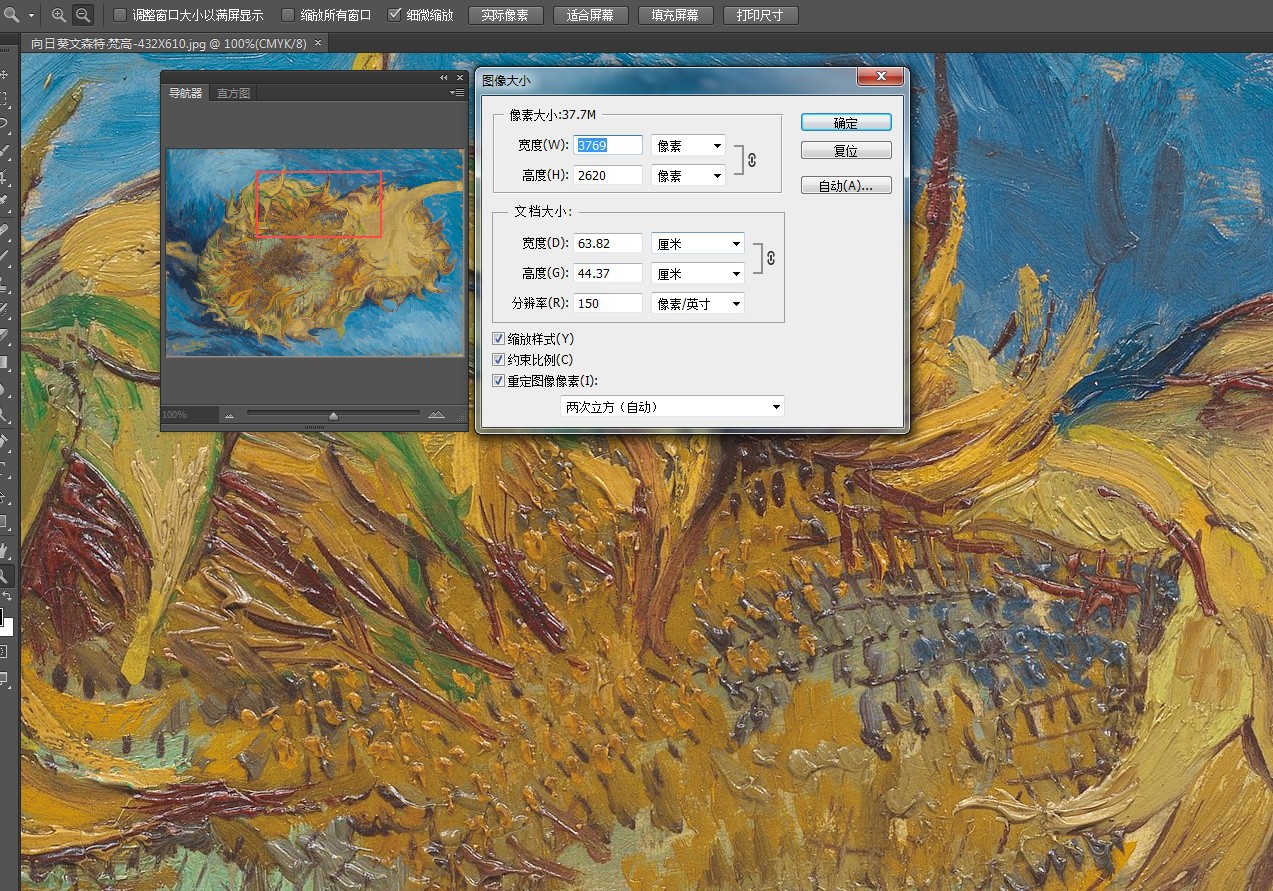
Task: Open the 两次立方（自动）resampling dropdown
Action: click(672, 407)
